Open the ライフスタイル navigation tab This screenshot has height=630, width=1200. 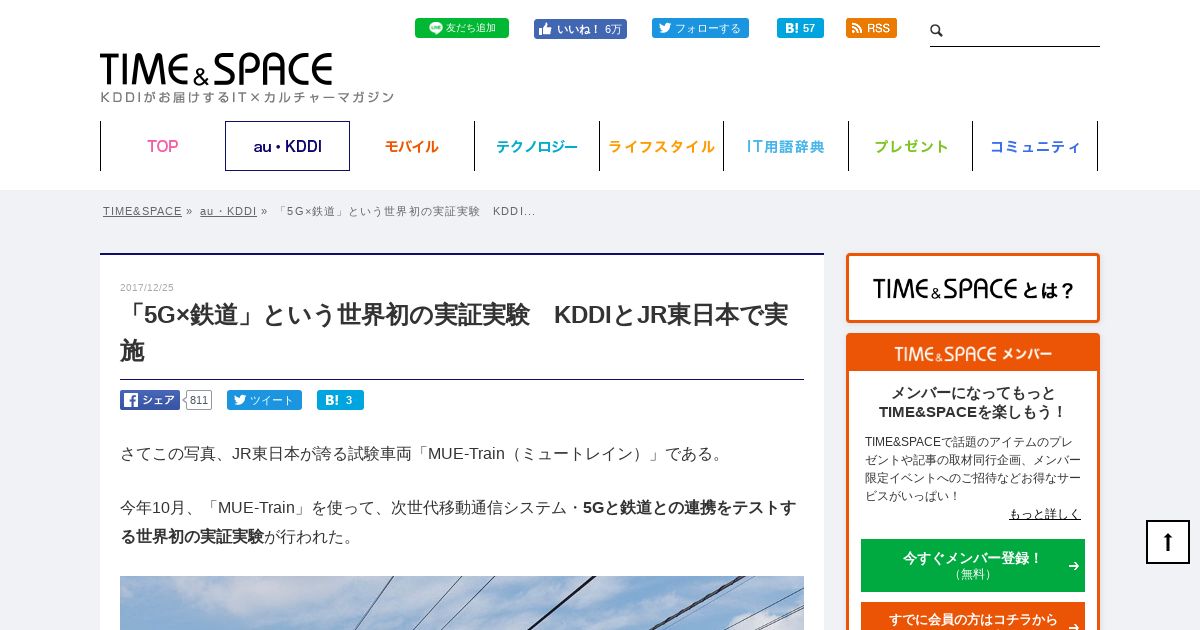click(661, 146)
